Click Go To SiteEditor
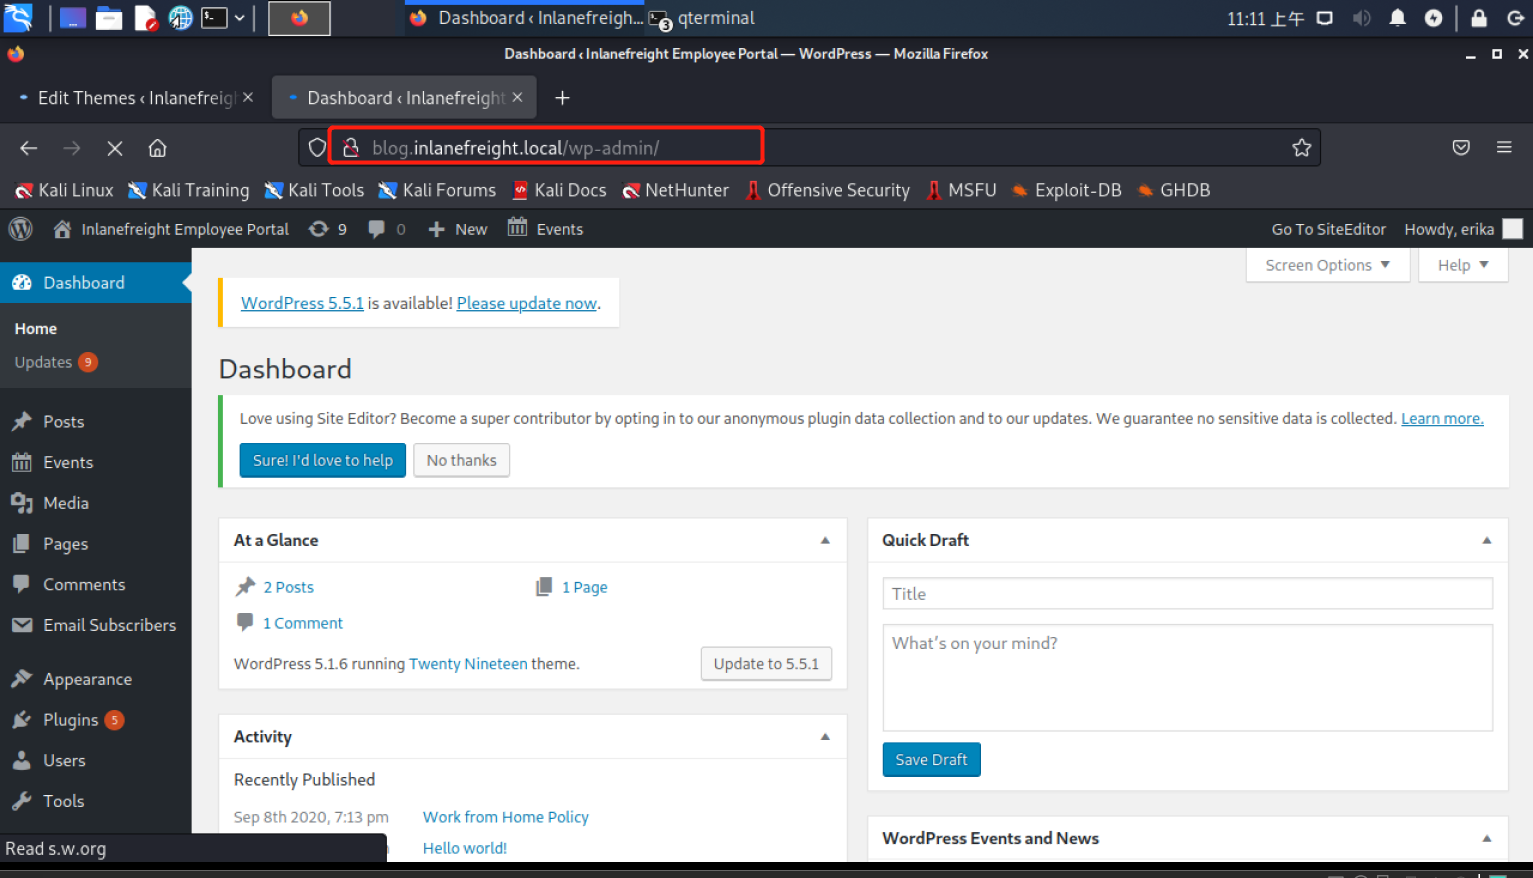Image resolution: width=1533 pixels, height=878 pixels. click(1328, 229)
